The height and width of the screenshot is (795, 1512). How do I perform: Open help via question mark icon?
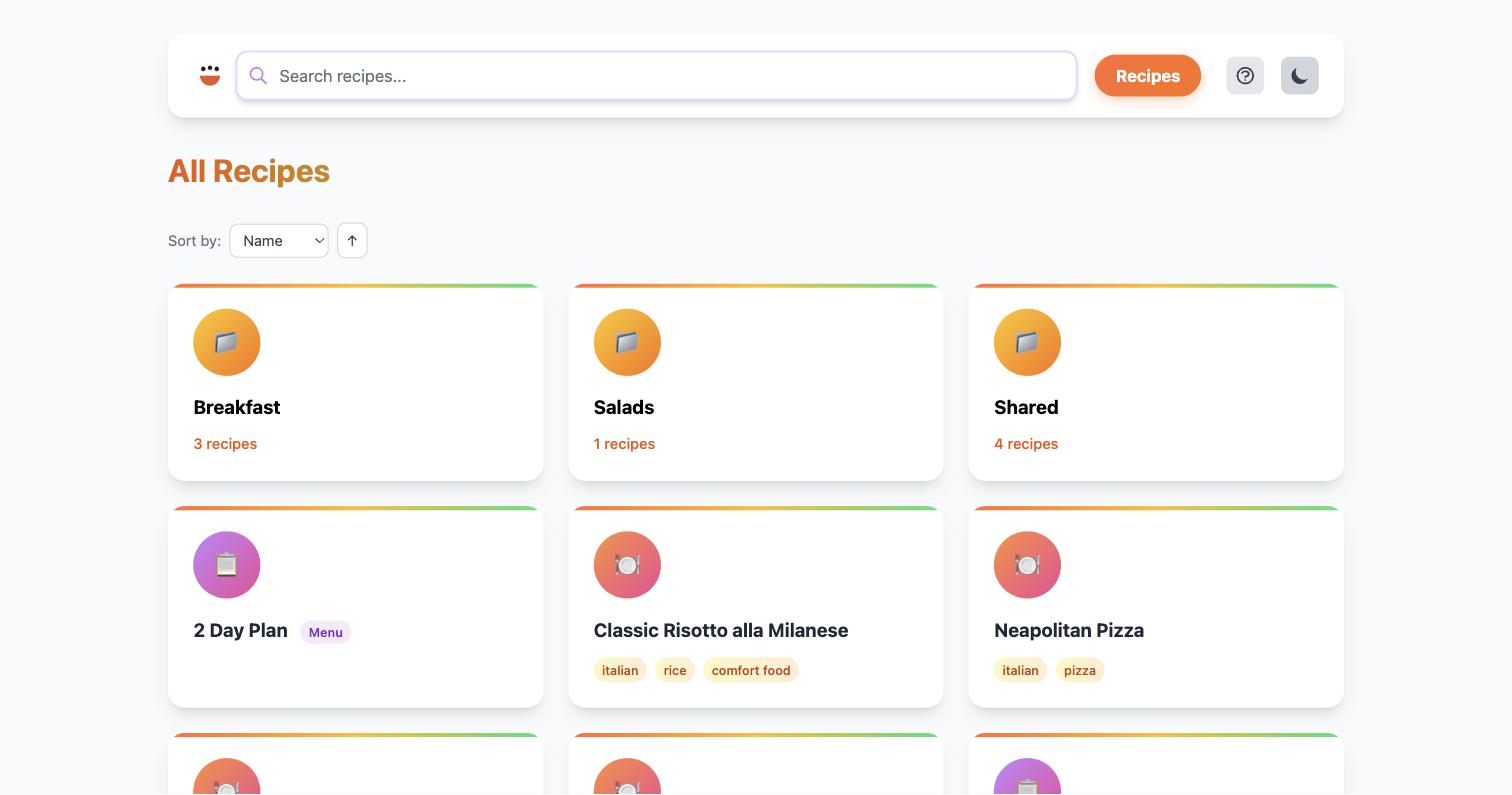point(1245,76)
